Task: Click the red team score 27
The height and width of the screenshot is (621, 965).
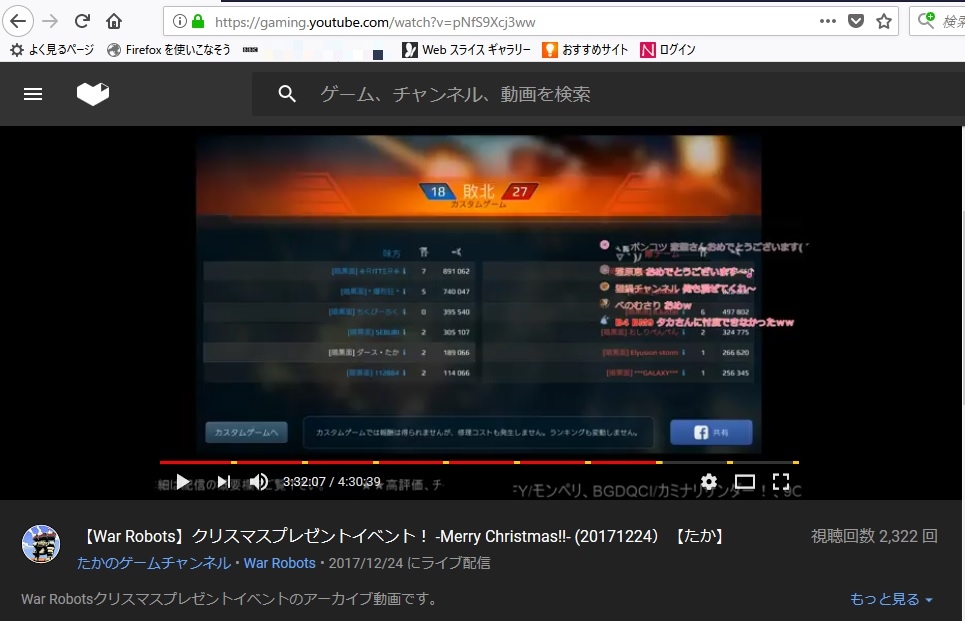Action: (520, 191)
